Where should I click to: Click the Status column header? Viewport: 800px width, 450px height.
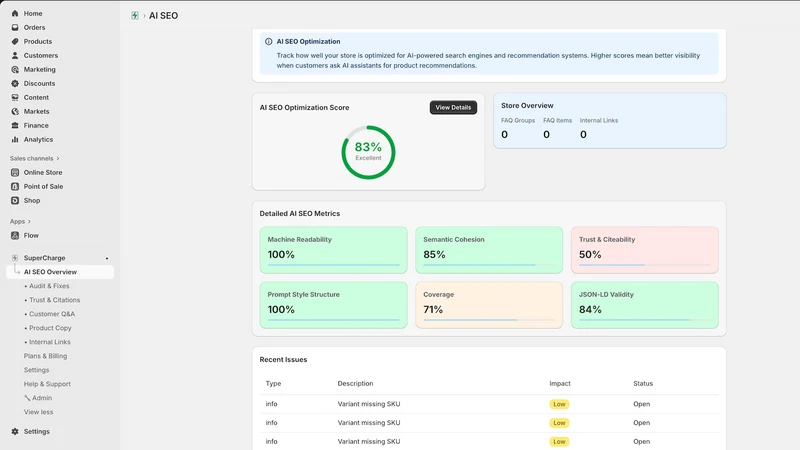tap(643, 384)
